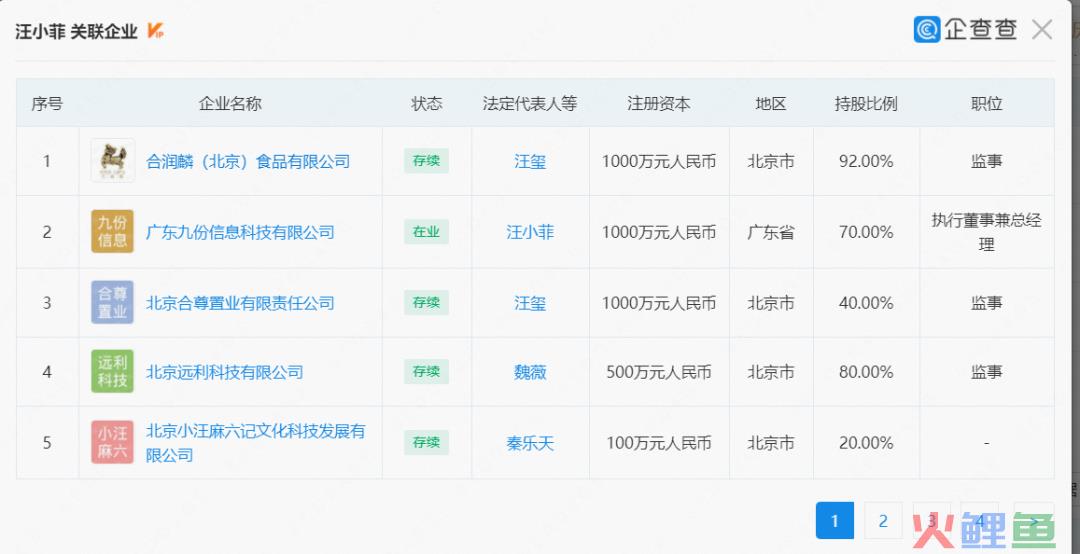Open representative 汪玺 in the 合润麟 row

[x=530, y=161]
